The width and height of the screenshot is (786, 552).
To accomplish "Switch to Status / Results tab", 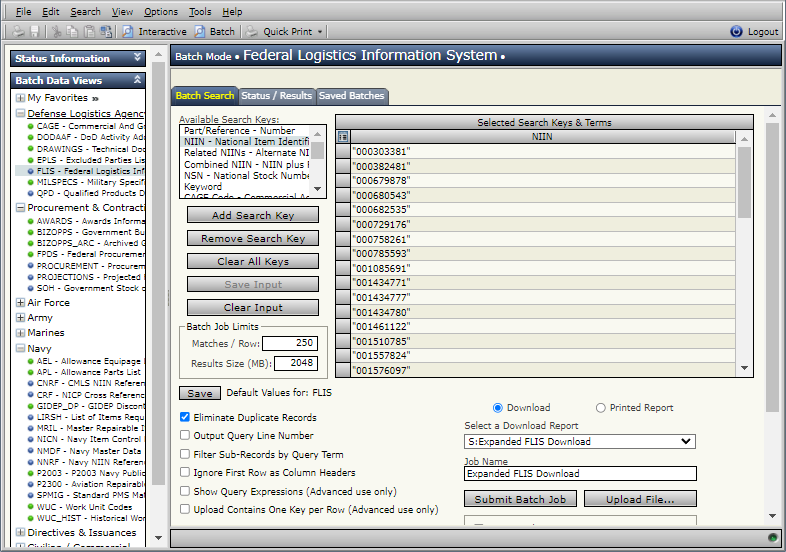I will [x=277, y=95].
